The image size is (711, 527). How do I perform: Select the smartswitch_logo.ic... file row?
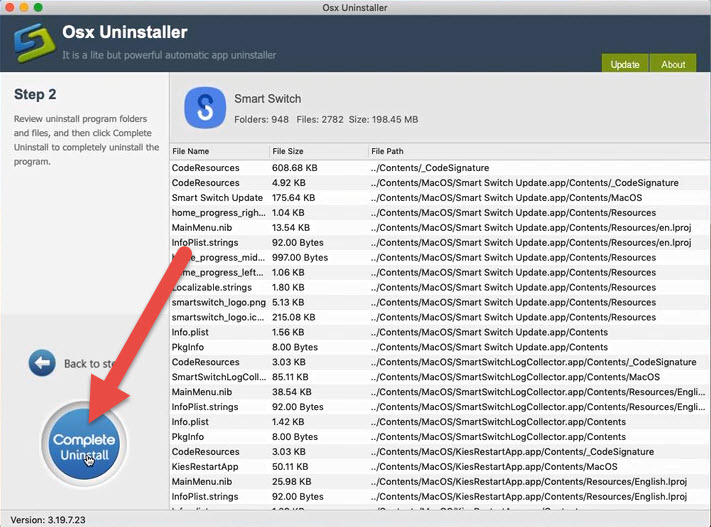pos(440,317)
